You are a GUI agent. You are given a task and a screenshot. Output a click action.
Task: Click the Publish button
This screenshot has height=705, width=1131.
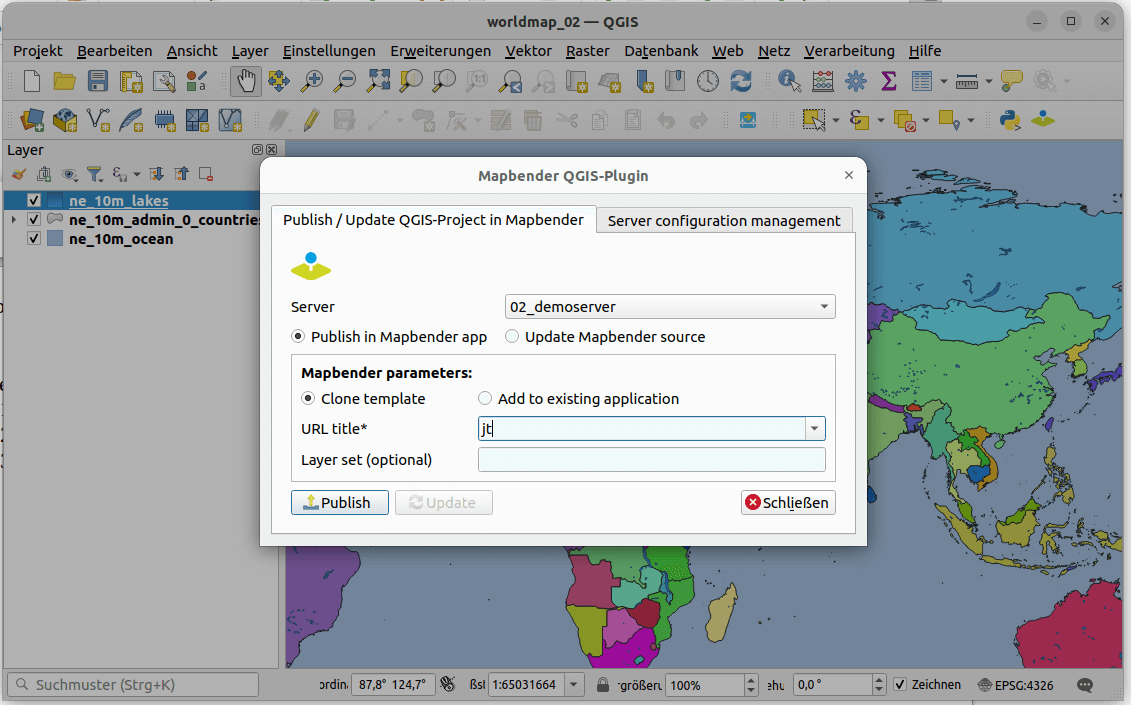(x=339, y=502)
